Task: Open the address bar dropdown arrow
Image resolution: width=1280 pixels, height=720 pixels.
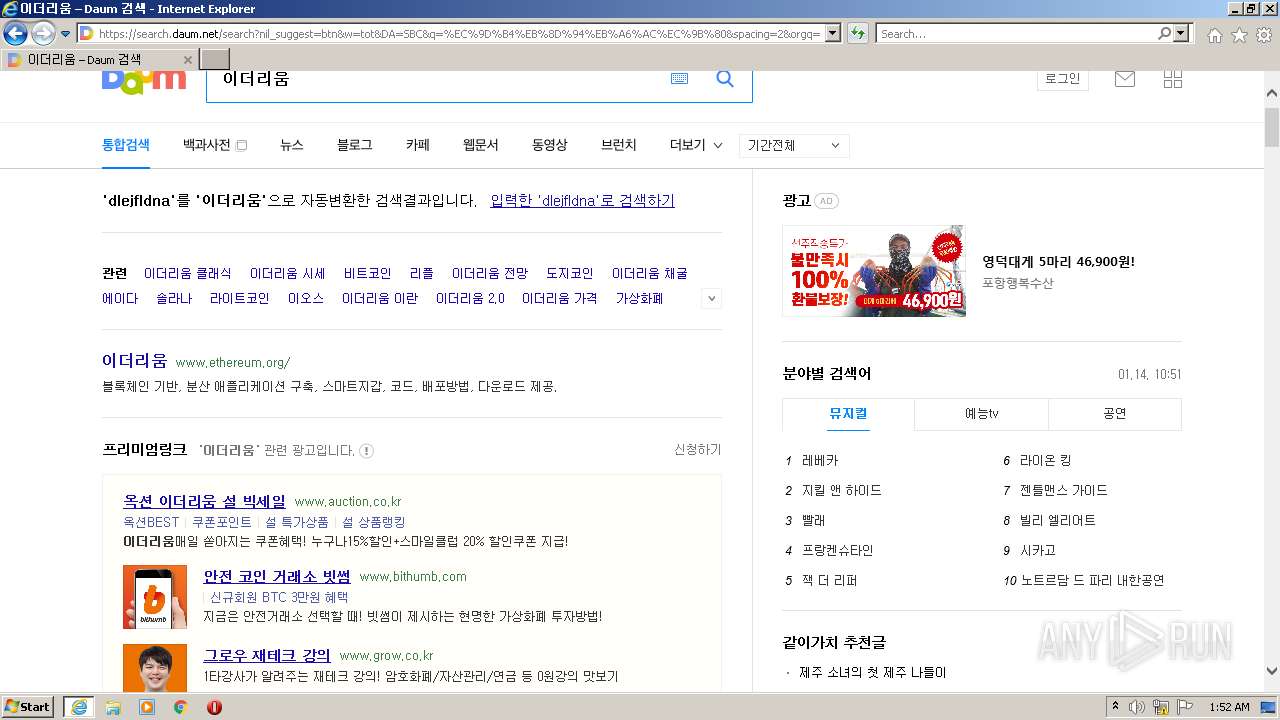Action: pyautogui.click(x=831, y=34)
